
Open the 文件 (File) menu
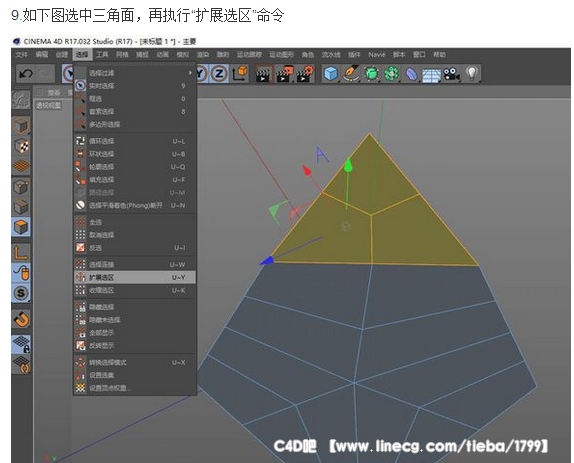coord(22,55)
